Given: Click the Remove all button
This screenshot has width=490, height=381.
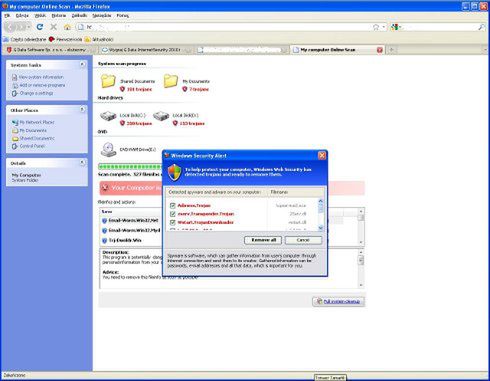Looking at the screenshot, I should click(x=263, y=240).
